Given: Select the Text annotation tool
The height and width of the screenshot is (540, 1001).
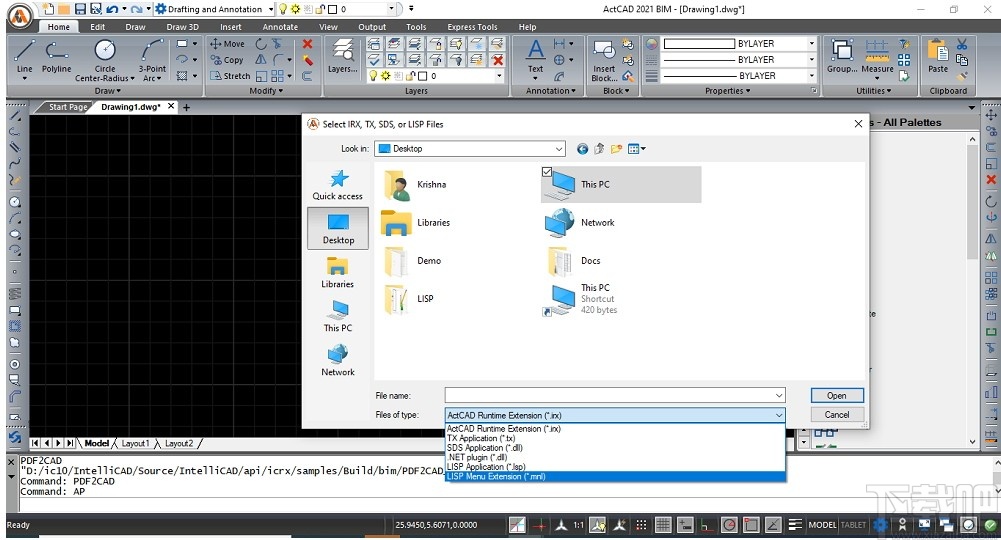Looking at the screenshot, I should (535, 56).
